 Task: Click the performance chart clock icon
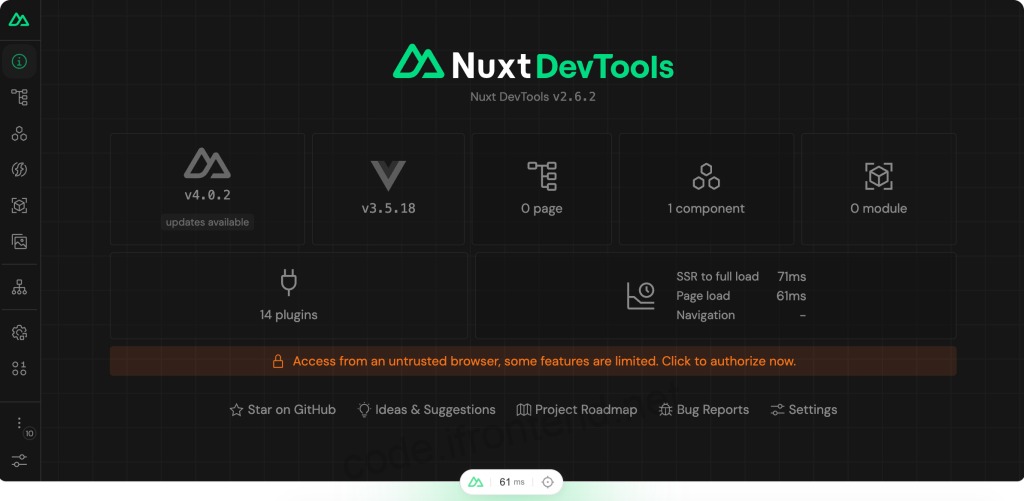(x=640, y=295)
